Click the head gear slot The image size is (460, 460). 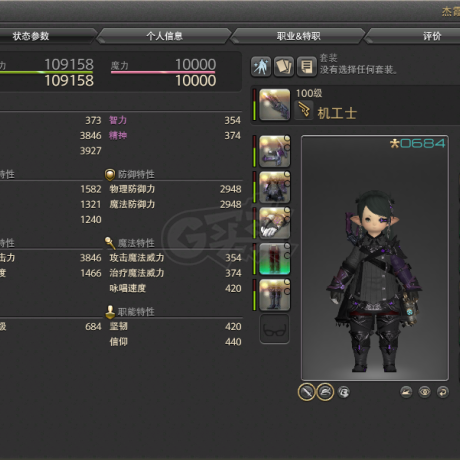point(275,151)
